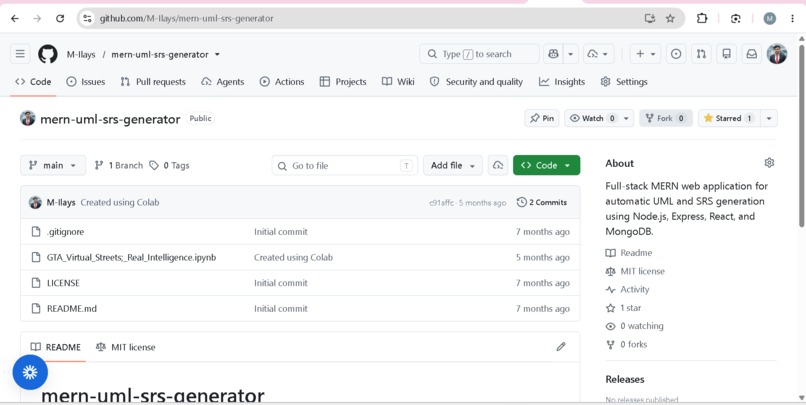The image size is (806, 405).
Task: Reload the page in the browser
Action: click(x=60, y=19)
